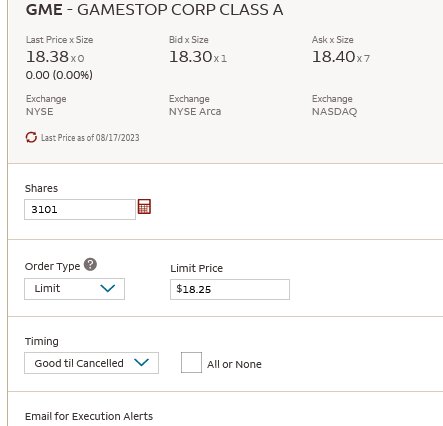Viewport: 443px width, 426px height.
Task: Enable the All or None checkbox
Action: pyautogui.click(x=191, y=362)
